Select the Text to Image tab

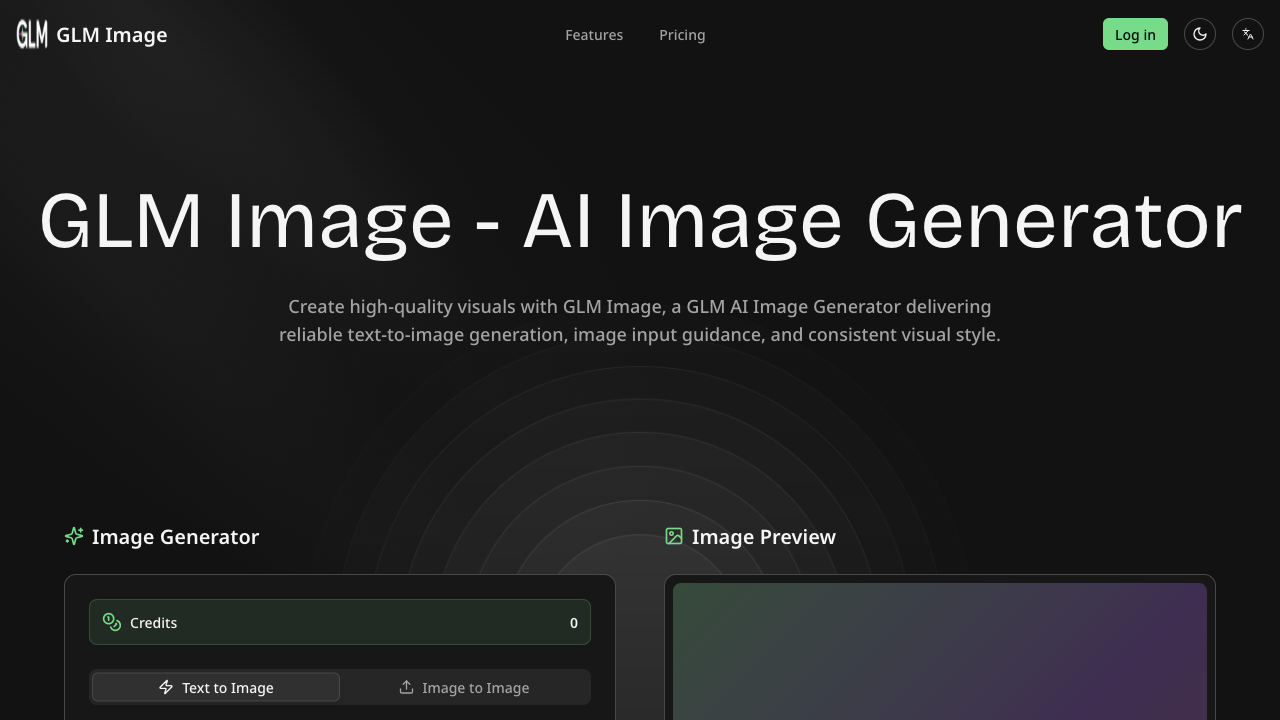pyautogui.click(x=216, y=687)
